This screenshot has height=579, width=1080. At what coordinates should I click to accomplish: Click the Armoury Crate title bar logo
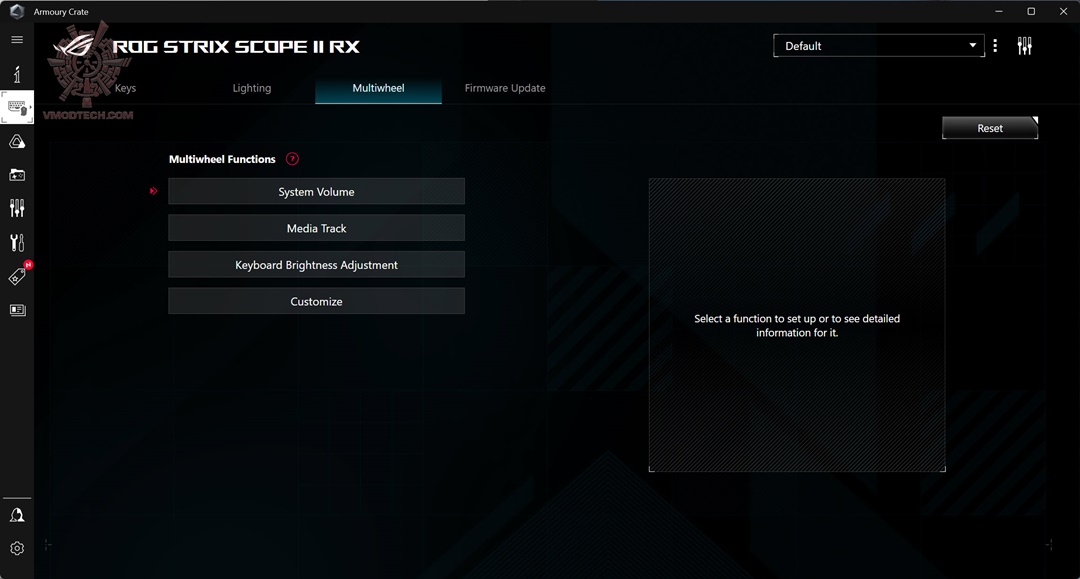click(x=17, y=11)
